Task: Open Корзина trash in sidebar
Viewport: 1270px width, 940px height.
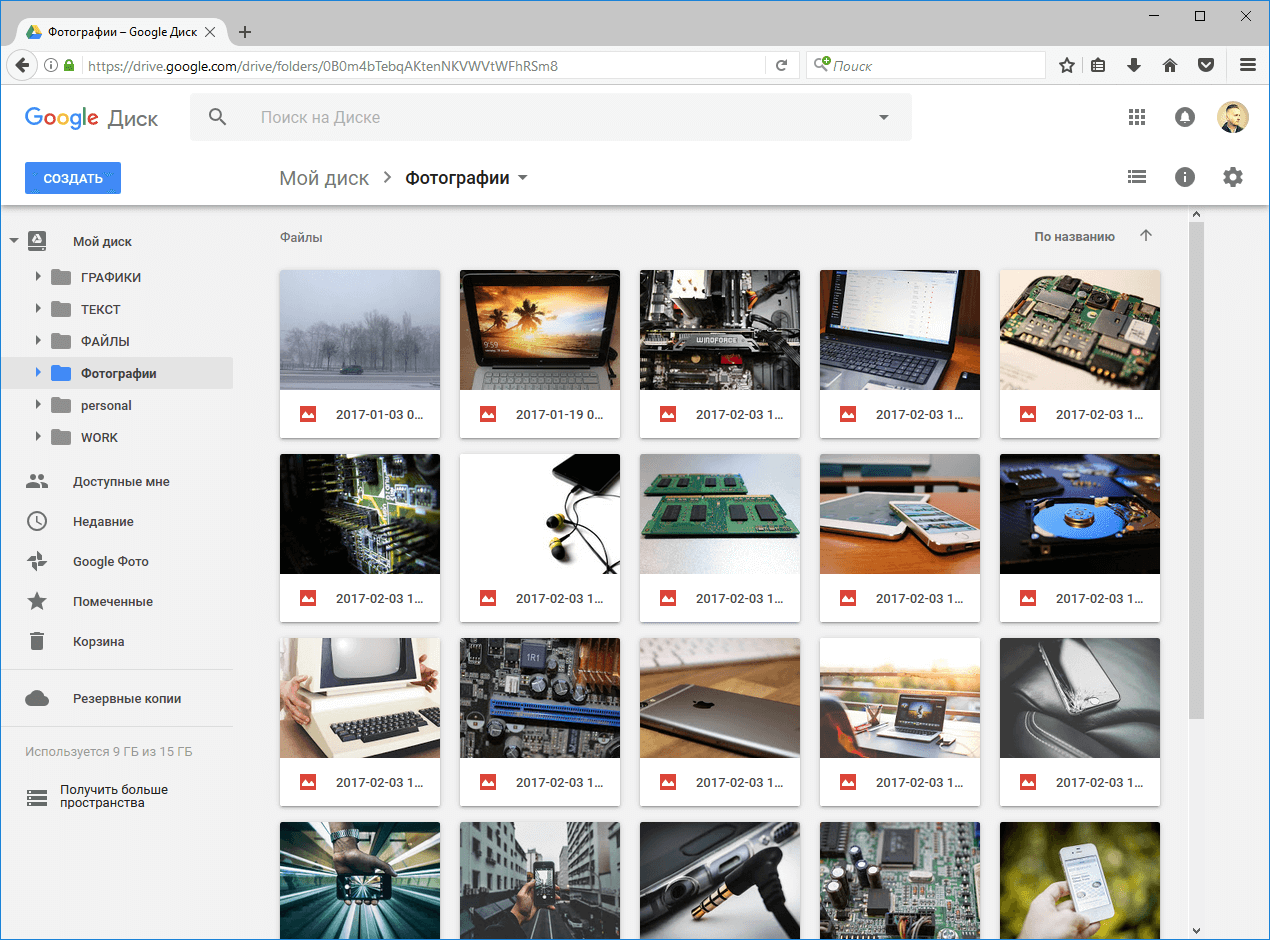Action: tap(98, 642)
